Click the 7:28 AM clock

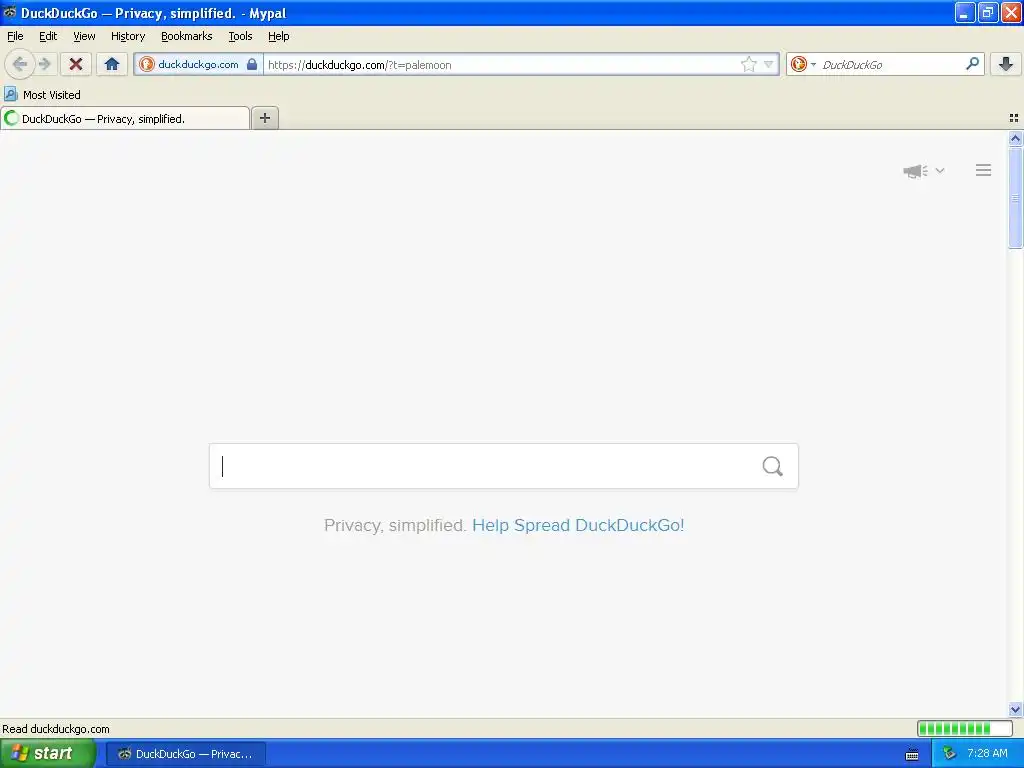click(987, 753)
